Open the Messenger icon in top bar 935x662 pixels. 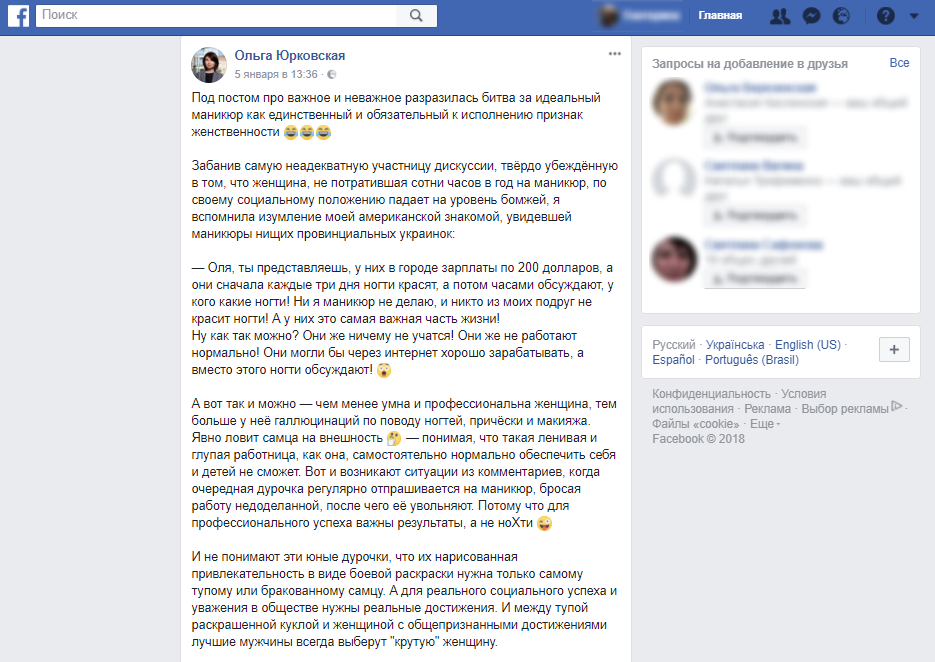click(811, 16)
